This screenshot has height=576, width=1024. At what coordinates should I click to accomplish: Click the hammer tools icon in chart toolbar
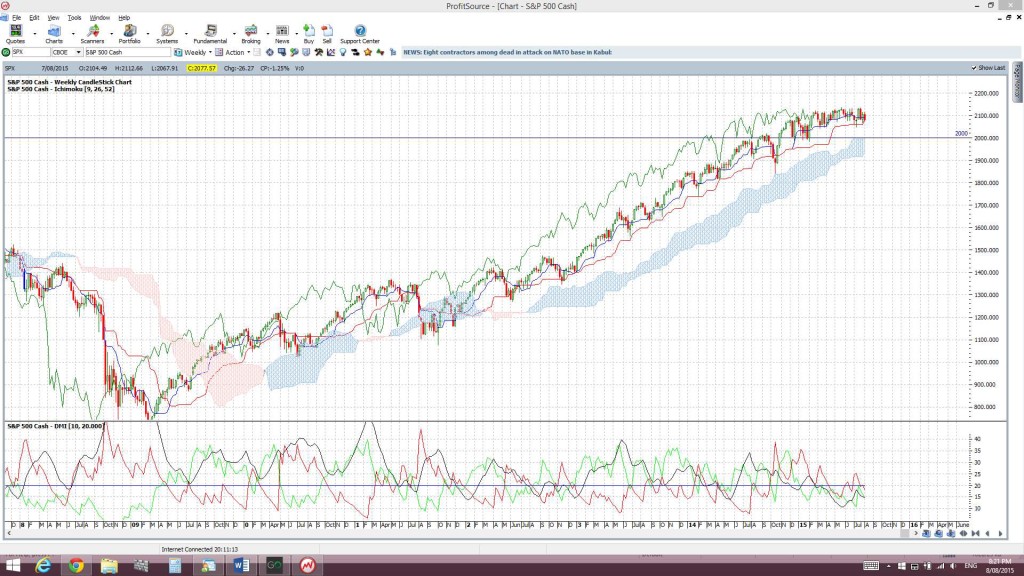click(319, 52)
